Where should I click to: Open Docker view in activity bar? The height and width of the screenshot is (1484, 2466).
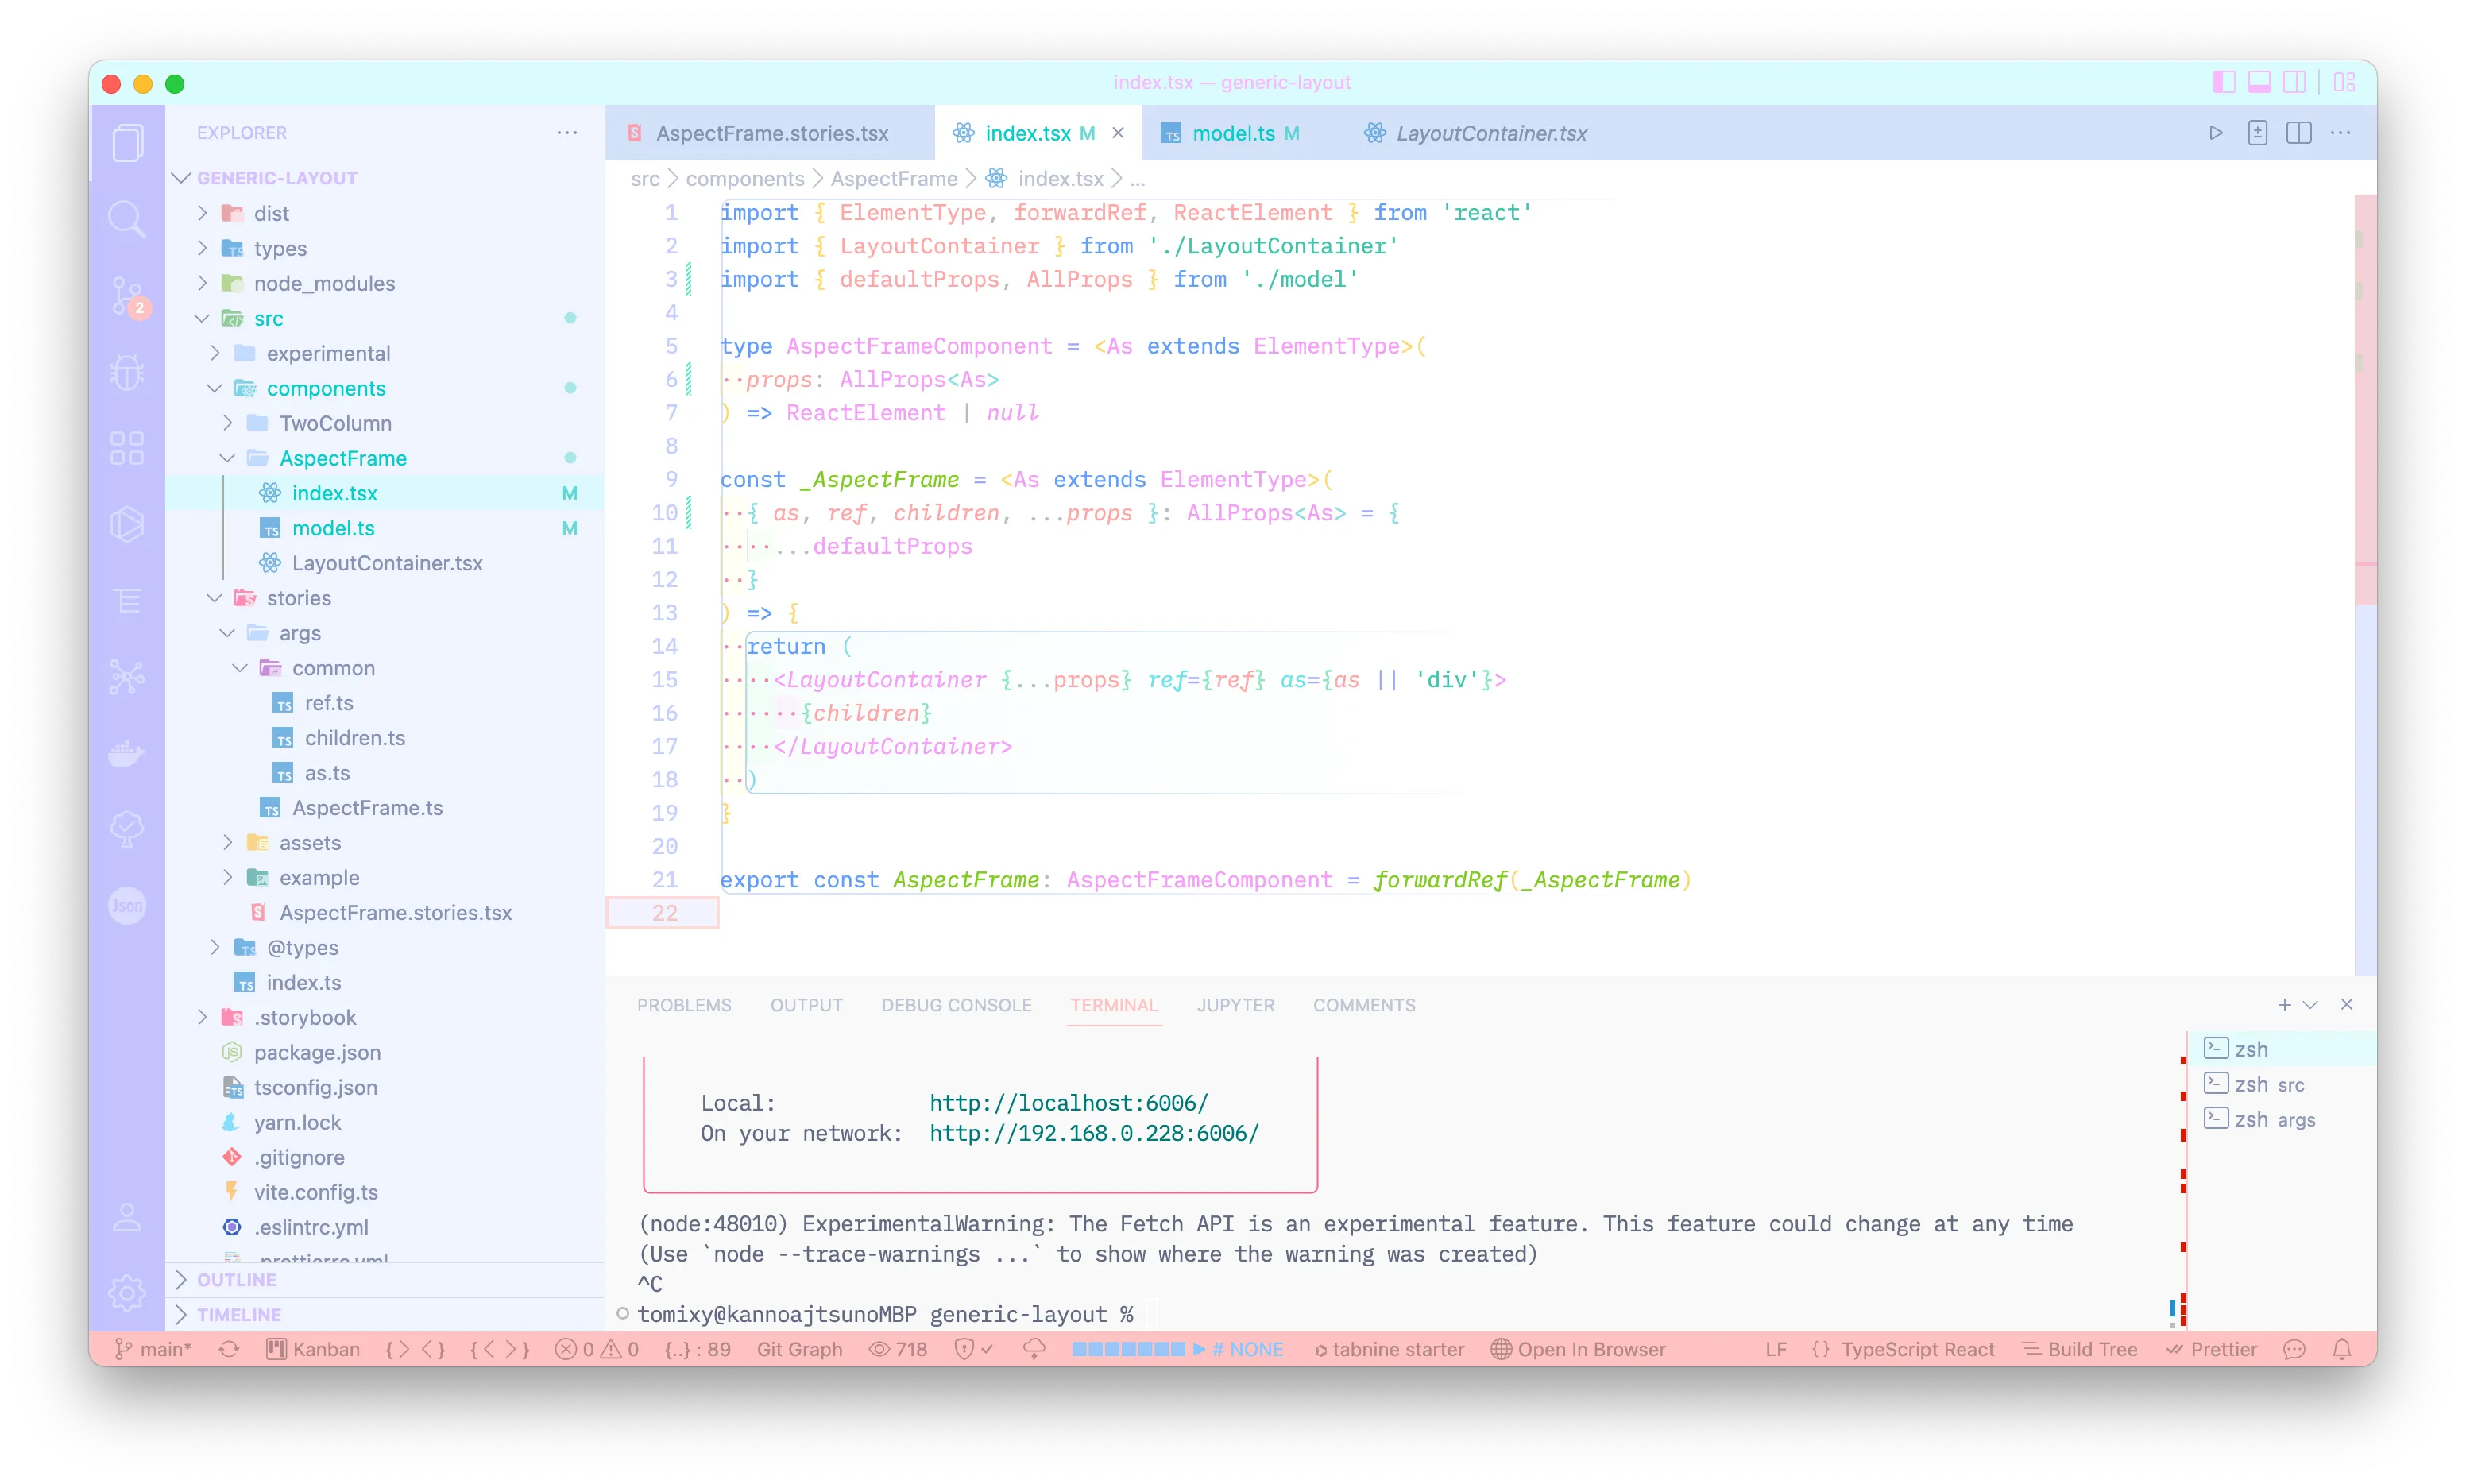(127, 753)
